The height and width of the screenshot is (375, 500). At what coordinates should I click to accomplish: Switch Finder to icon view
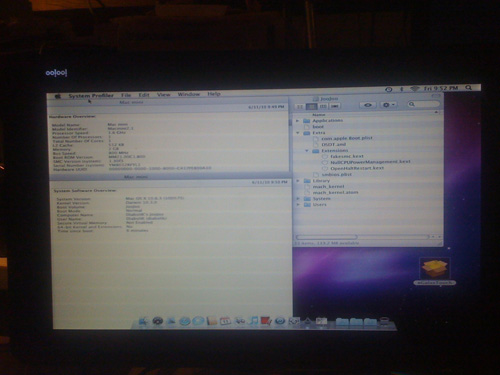pyautogui.click(x=300, y=107)
